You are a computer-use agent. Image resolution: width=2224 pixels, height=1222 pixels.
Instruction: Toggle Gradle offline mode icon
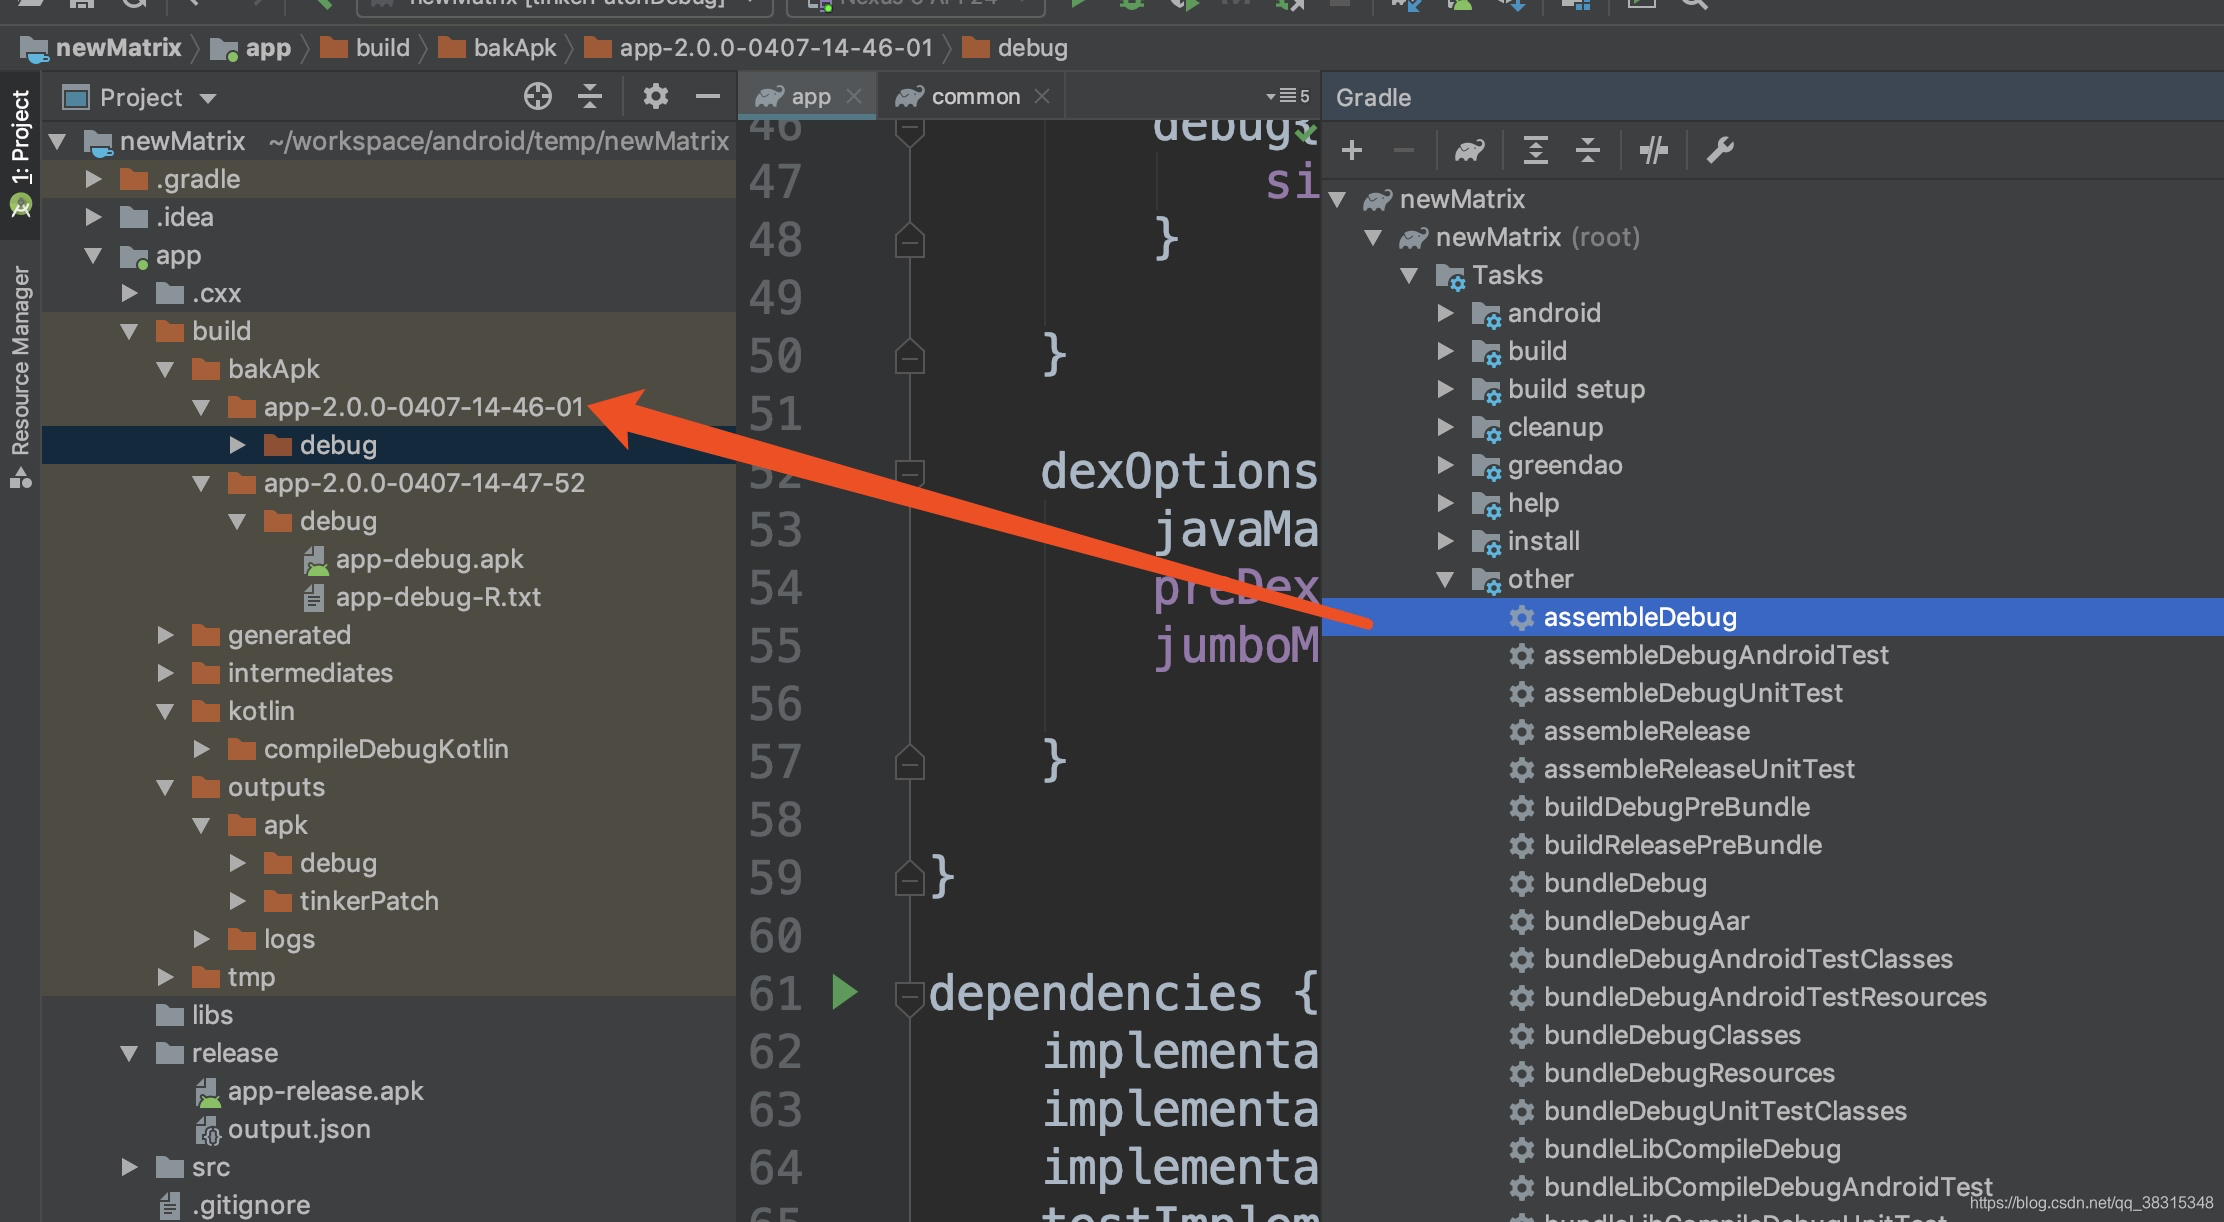click(x=1653, y=150)
